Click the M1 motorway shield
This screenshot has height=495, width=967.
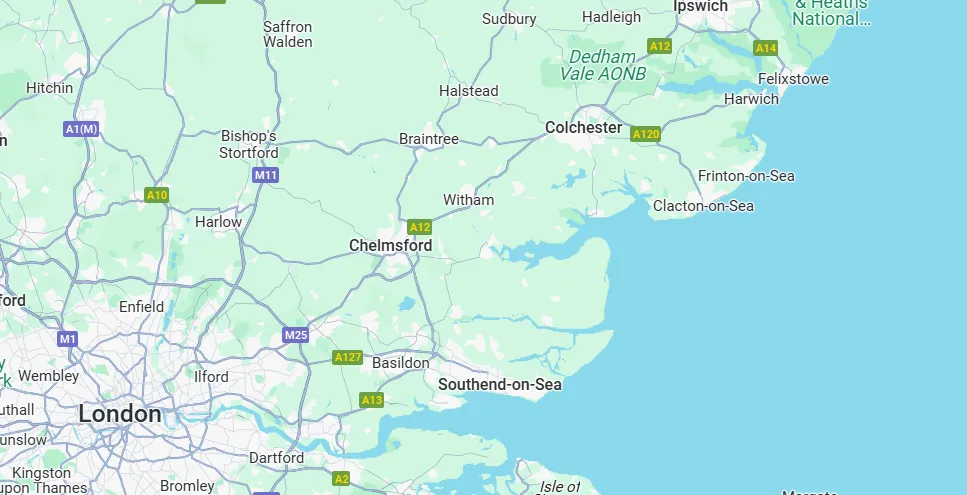click(x=67, y=338)
